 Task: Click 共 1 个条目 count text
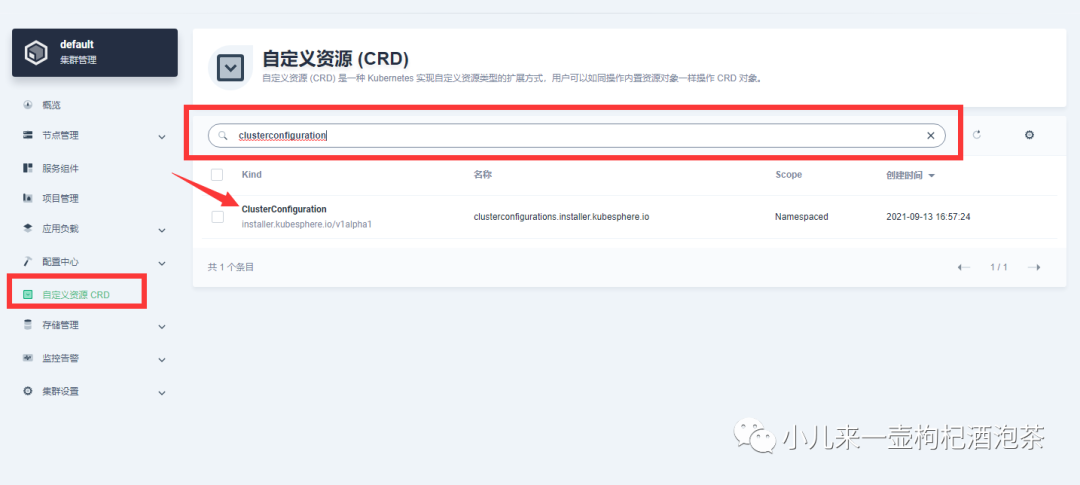[231, 267]
